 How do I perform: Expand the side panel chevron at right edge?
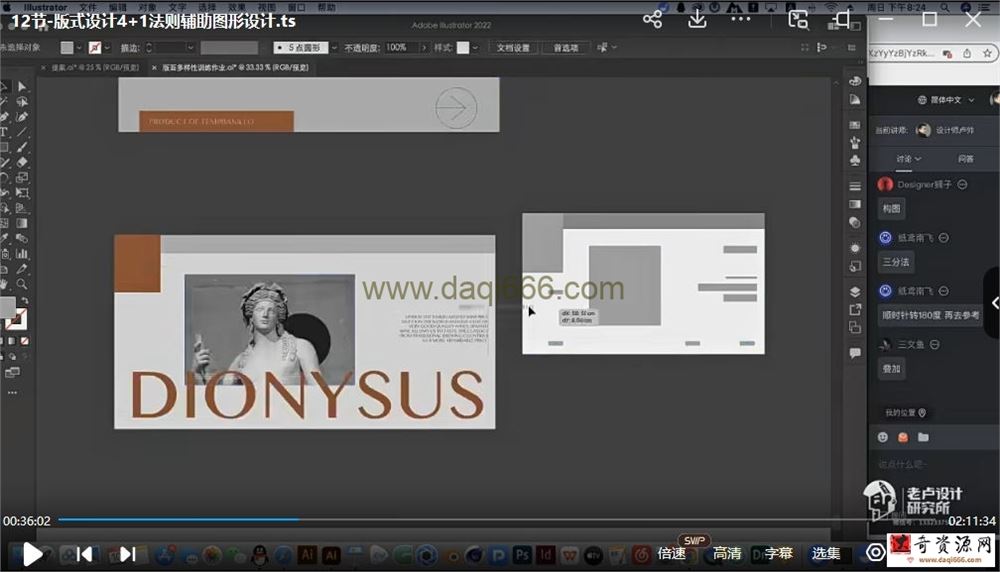pyautogui.click(x=995, y=303)
